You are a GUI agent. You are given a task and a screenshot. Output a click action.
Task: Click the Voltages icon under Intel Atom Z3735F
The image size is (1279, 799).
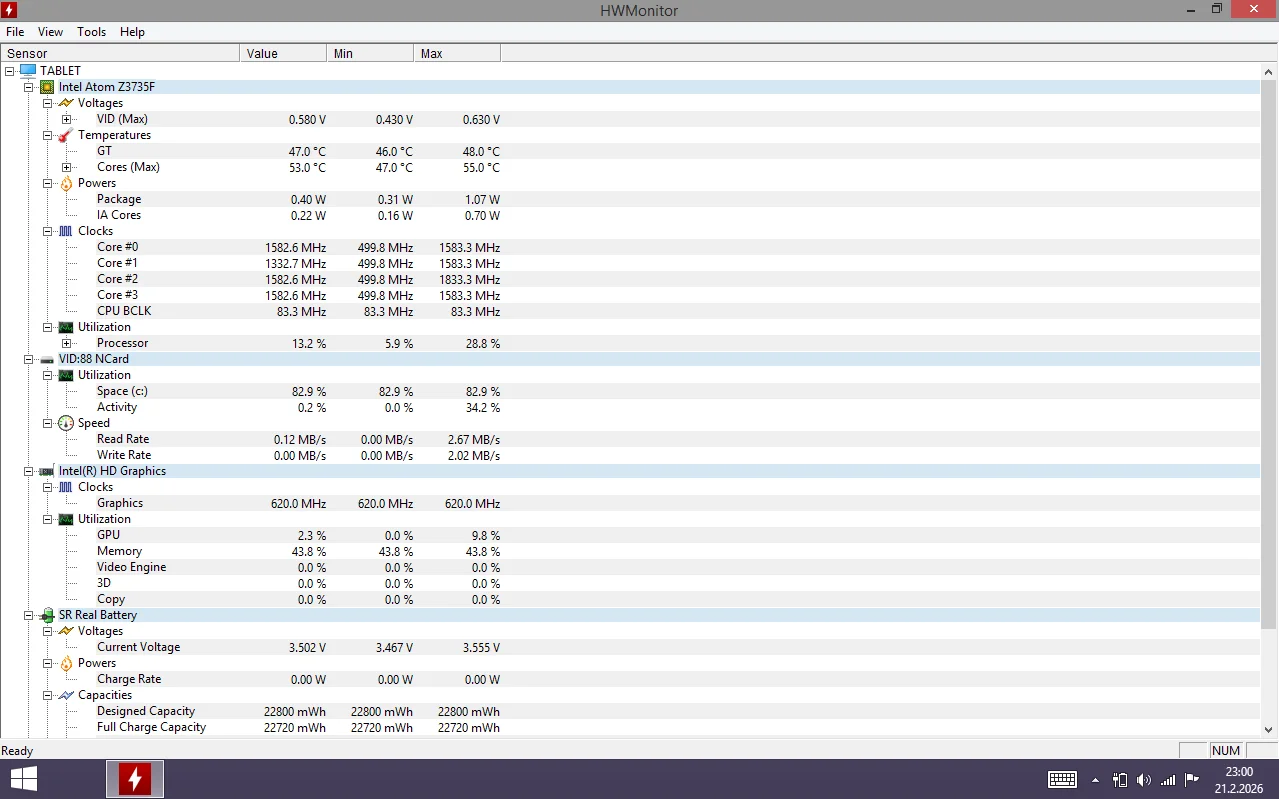click(66, 103)
